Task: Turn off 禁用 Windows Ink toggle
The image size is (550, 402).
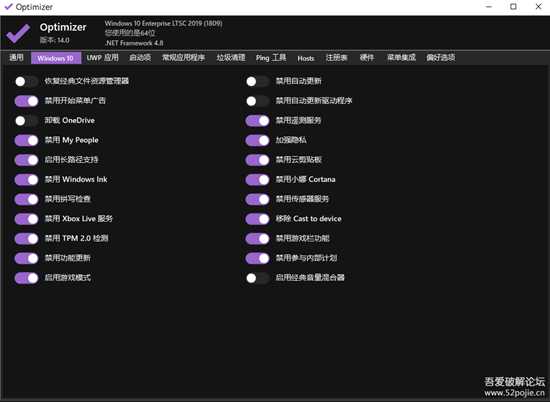Action: click(x=26, y=180)
